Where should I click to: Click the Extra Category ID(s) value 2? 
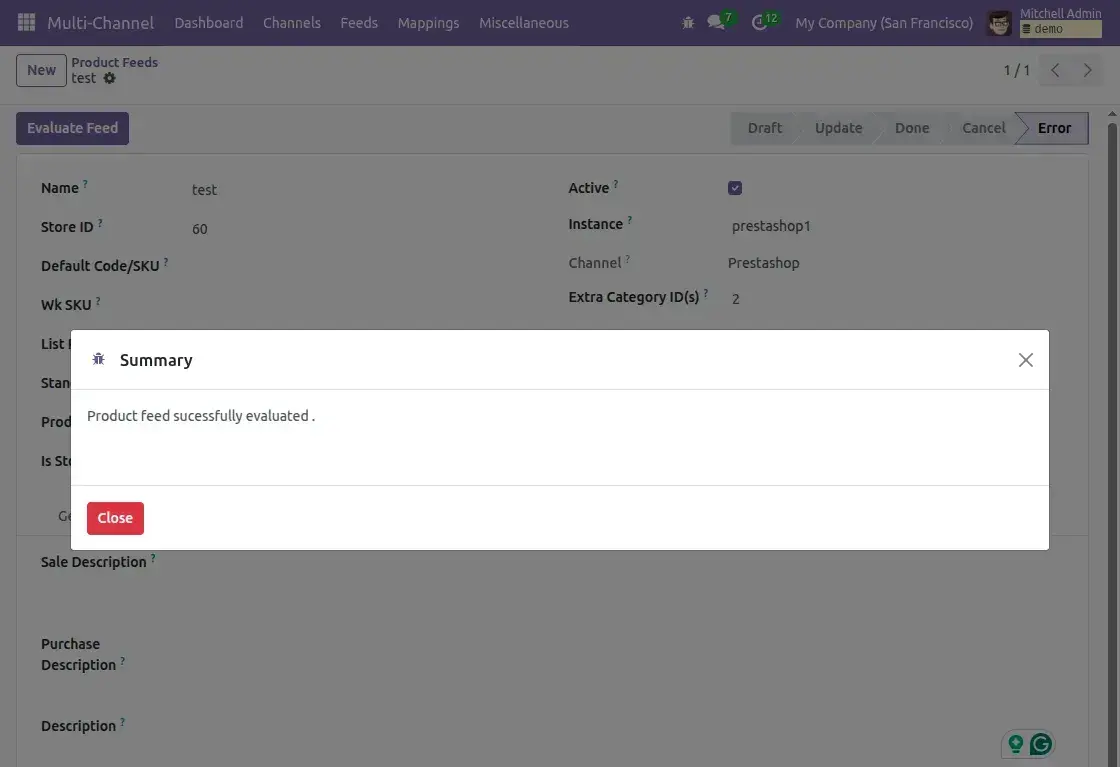coord(736,299)
